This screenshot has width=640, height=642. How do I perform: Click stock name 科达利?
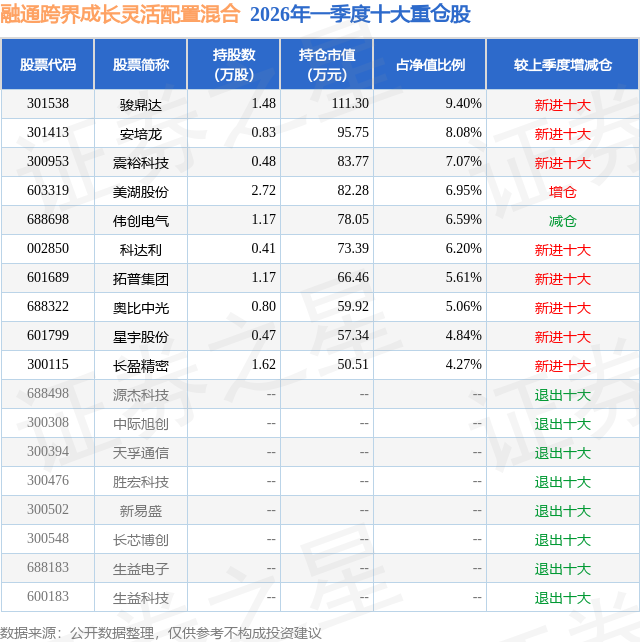141,250
